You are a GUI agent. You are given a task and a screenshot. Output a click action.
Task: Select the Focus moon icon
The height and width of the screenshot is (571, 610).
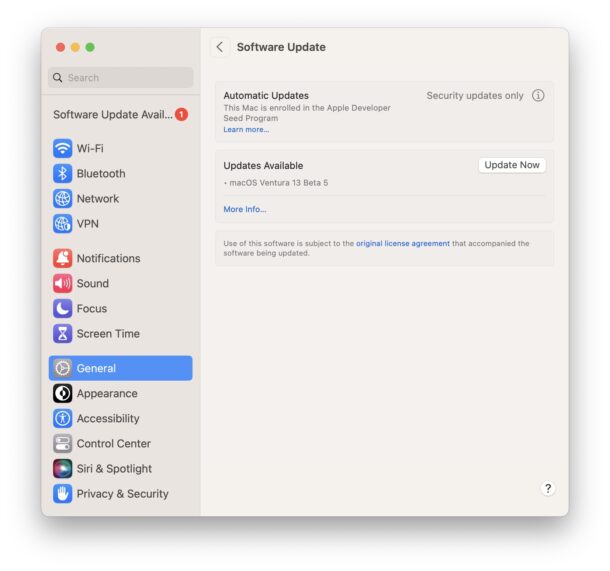[62, 308]
